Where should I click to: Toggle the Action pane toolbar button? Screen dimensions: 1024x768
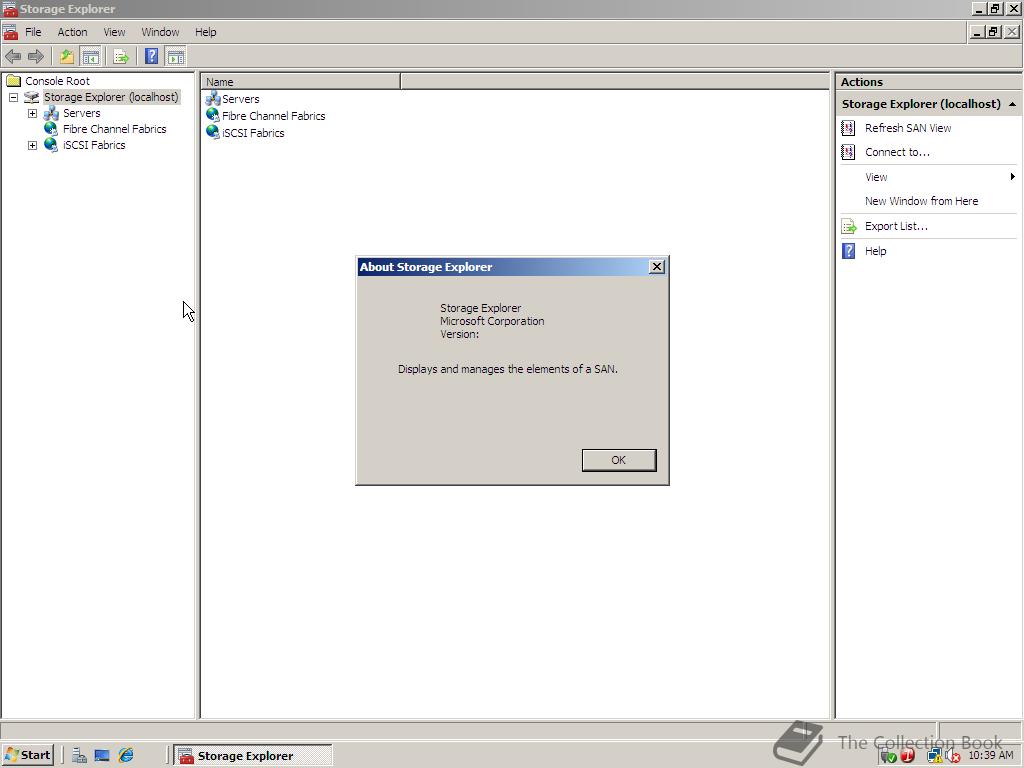[x=176, y=57]
